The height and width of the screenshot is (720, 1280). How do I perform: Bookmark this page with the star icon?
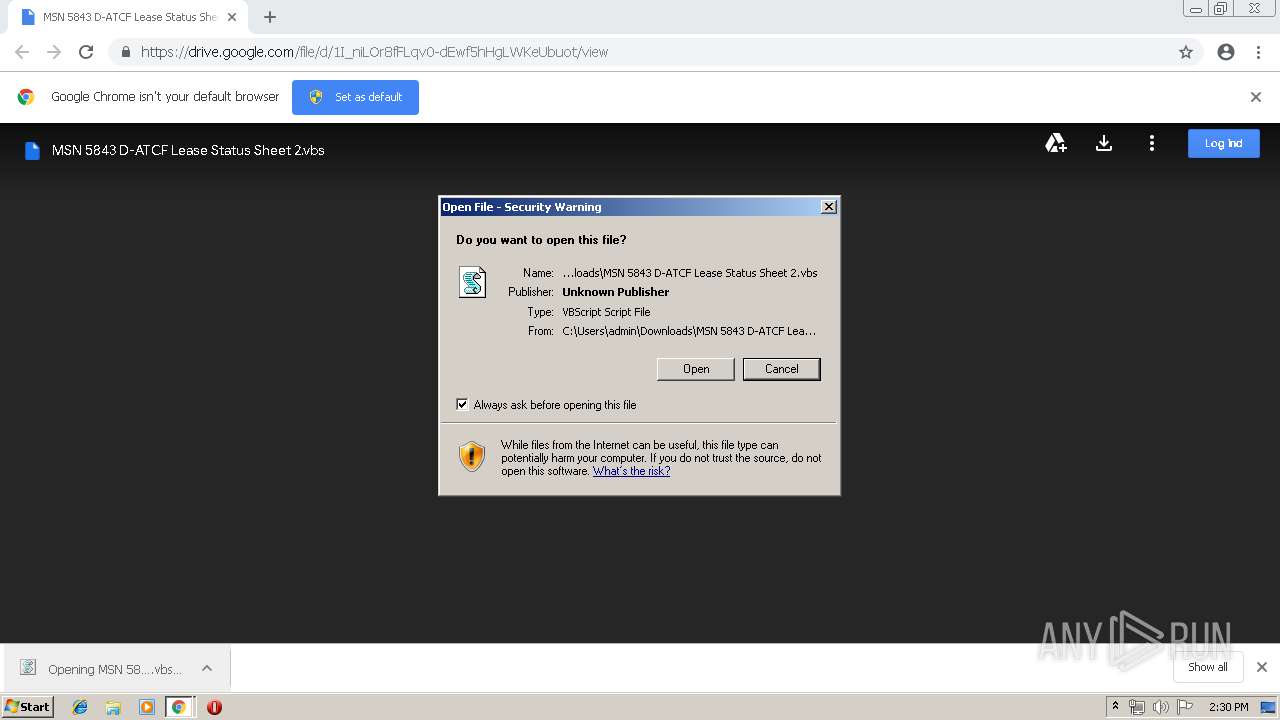(x=1186, y=52)
